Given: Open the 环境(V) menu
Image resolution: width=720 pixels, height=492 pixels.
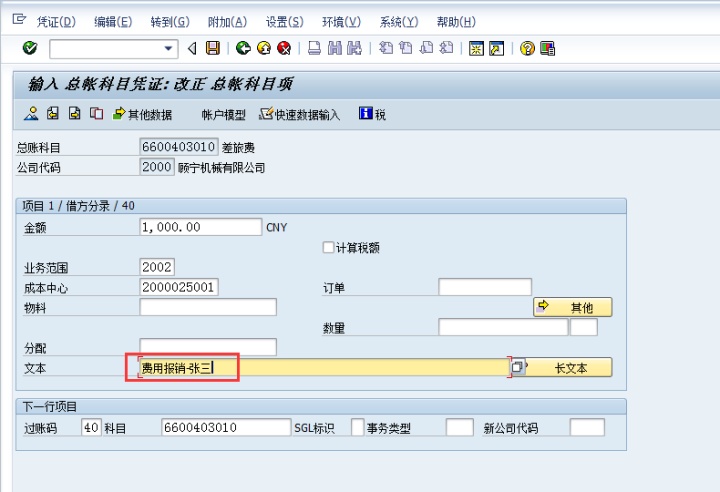Looking at the screenshot, I should pos(341,22).
